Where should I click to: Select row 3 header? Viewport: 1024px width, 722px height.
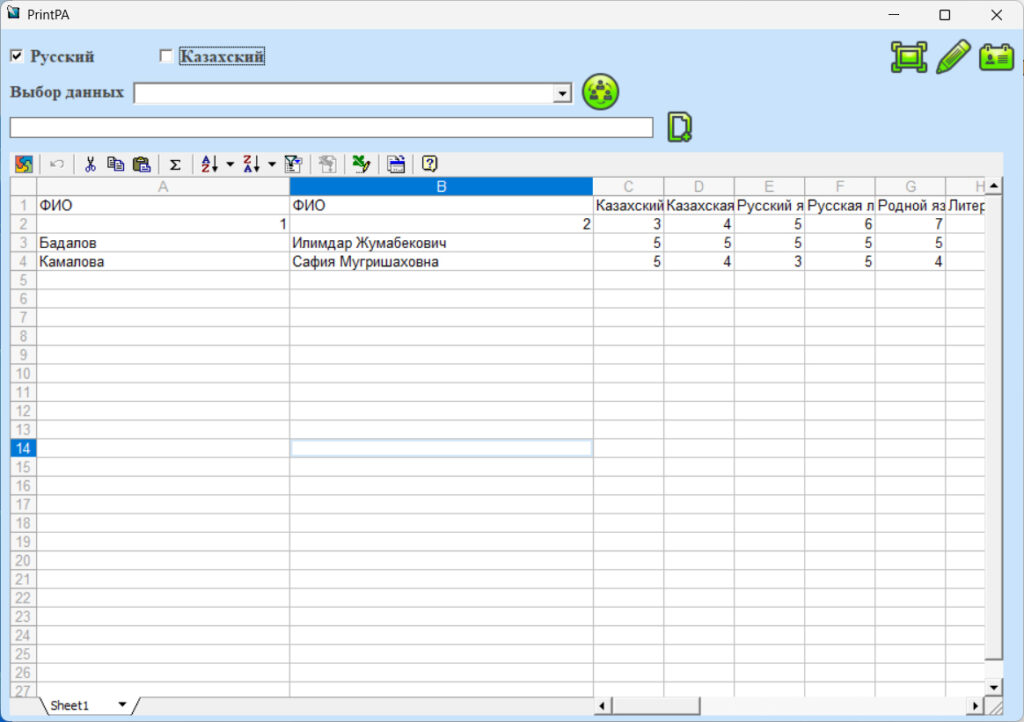pyautogui.click(x=24, y=243)
